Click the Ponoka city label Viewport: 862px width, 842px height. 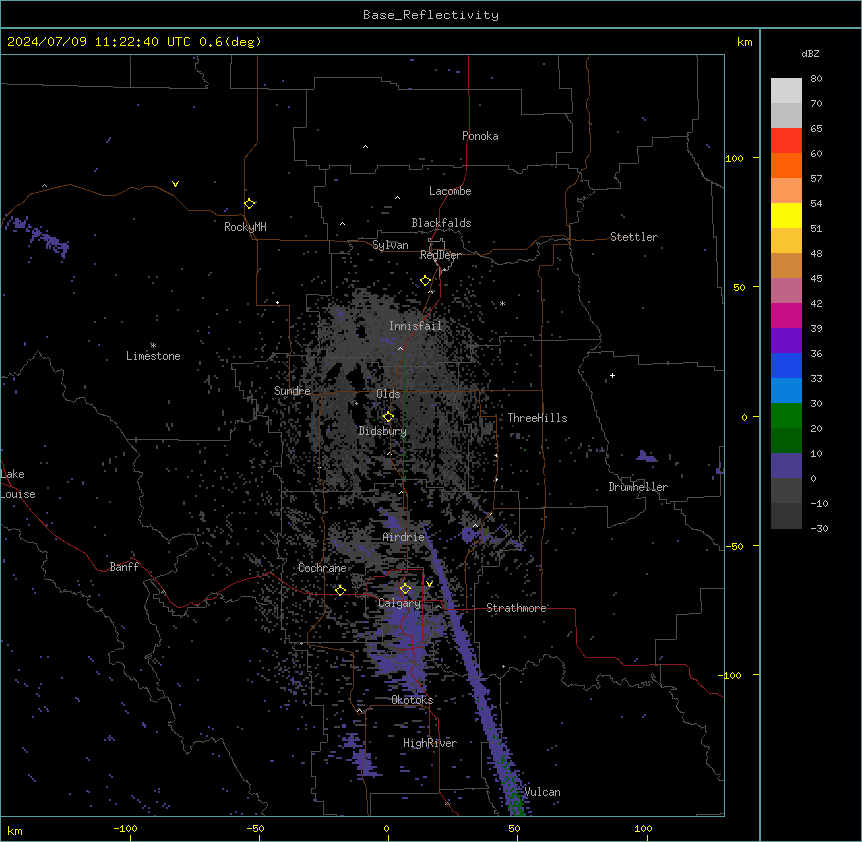[x=480, y=136]
